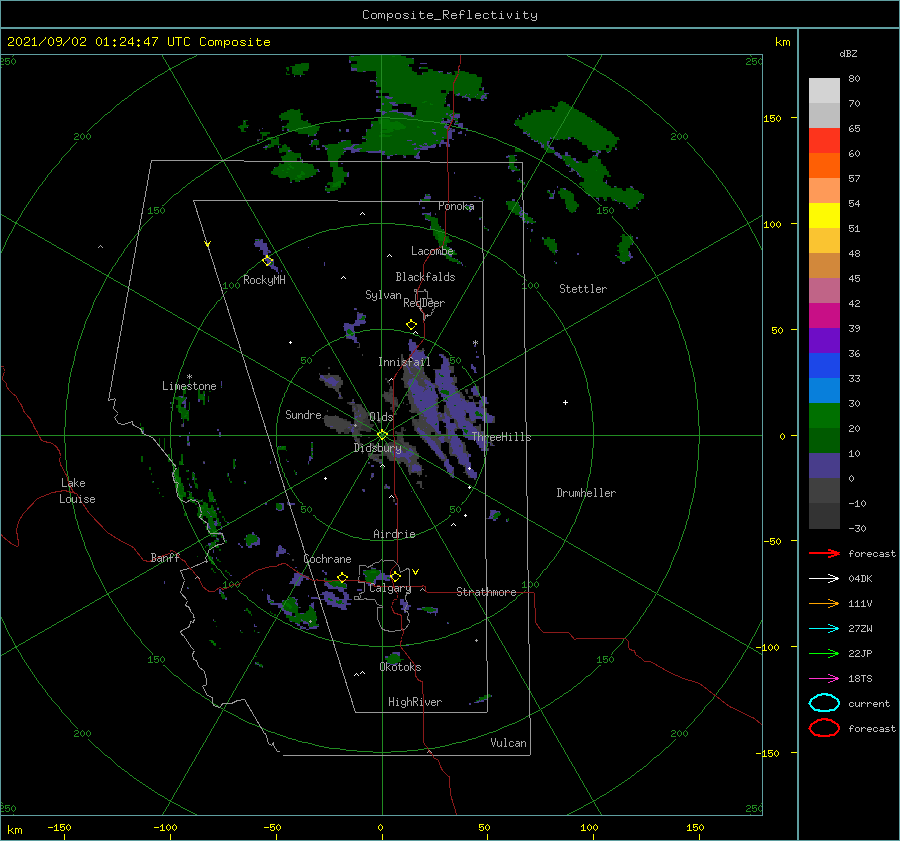The width and height of the screenshot is (900, 841).
Task: Click the Sundre city label
Action: coord(303,415)
